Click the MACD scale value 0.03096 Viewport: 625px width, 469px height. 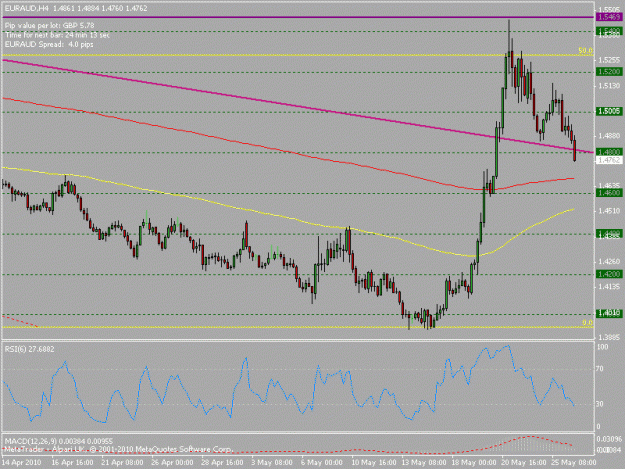(609, 439)
